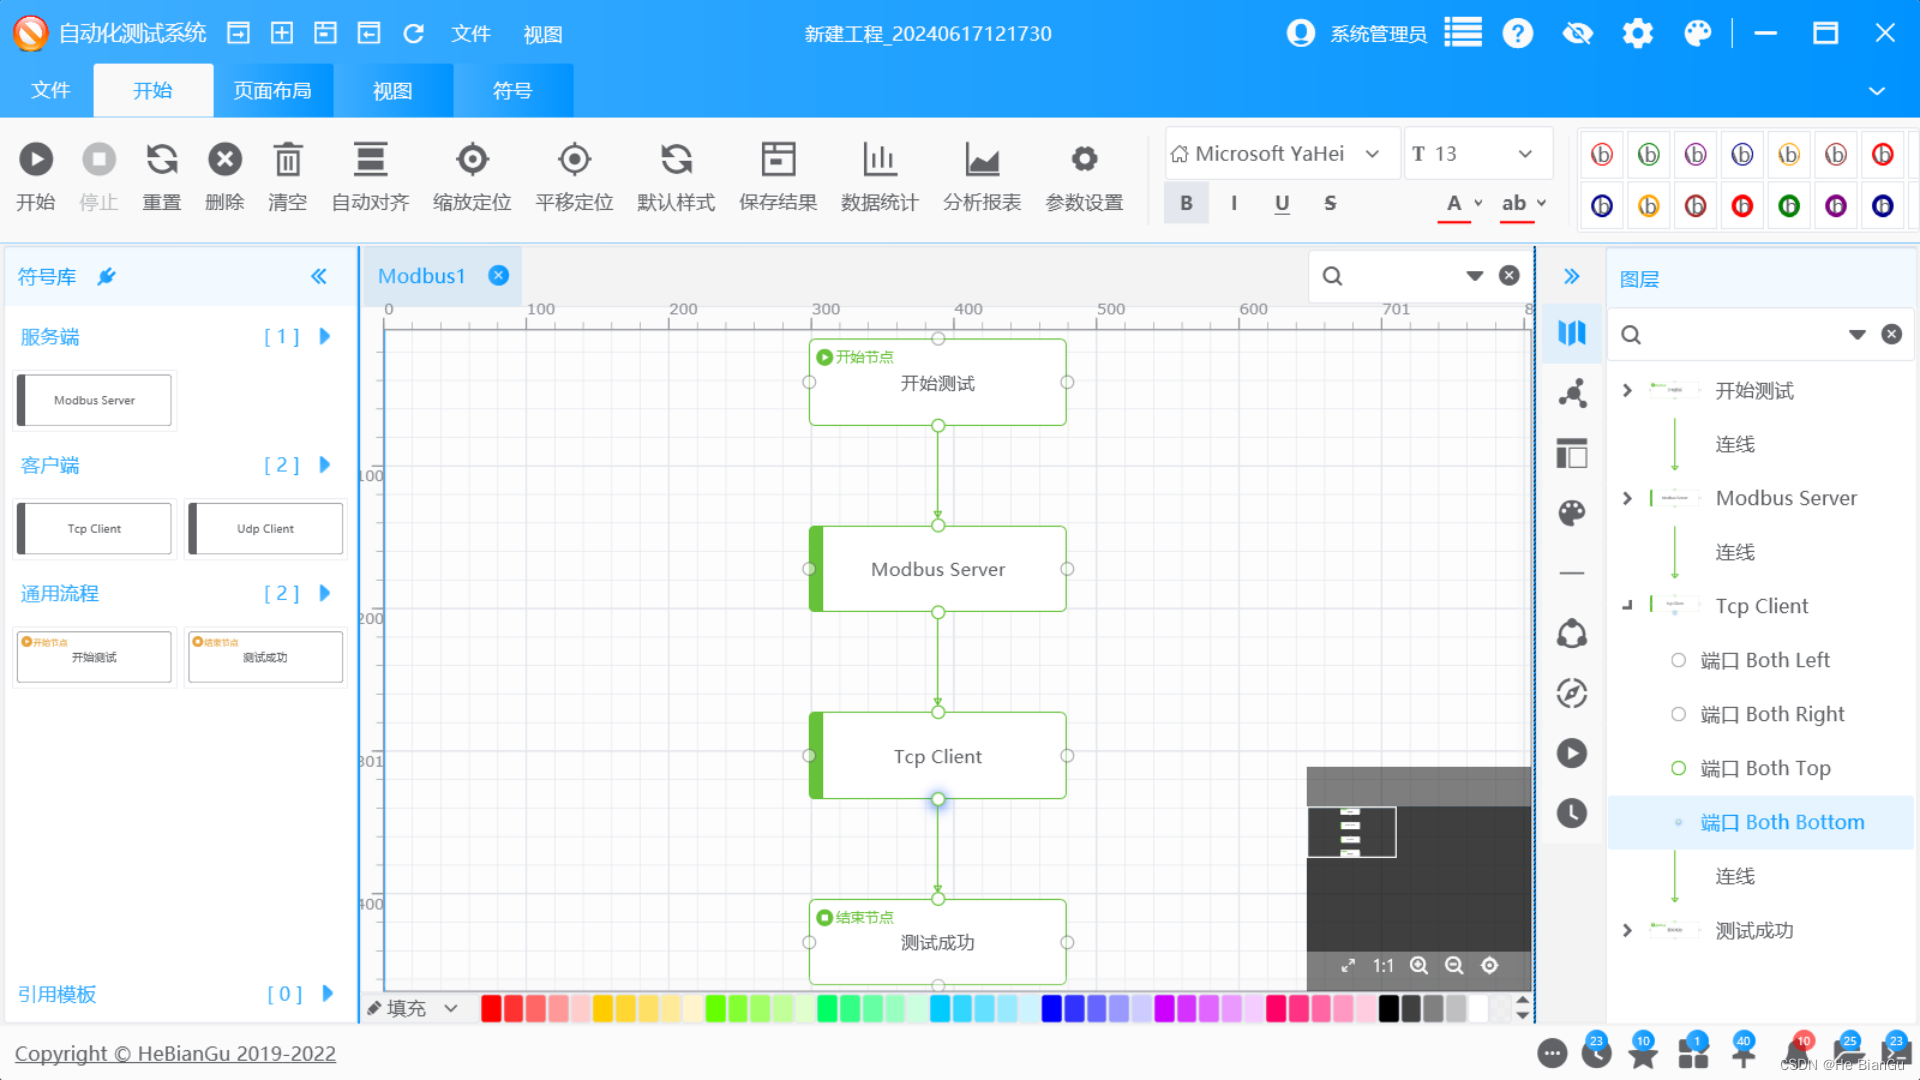The height and width of the screenshot is (1080, 1920).
Task: Click the history clock icon on right sidebar
Action: (1571, 813)
